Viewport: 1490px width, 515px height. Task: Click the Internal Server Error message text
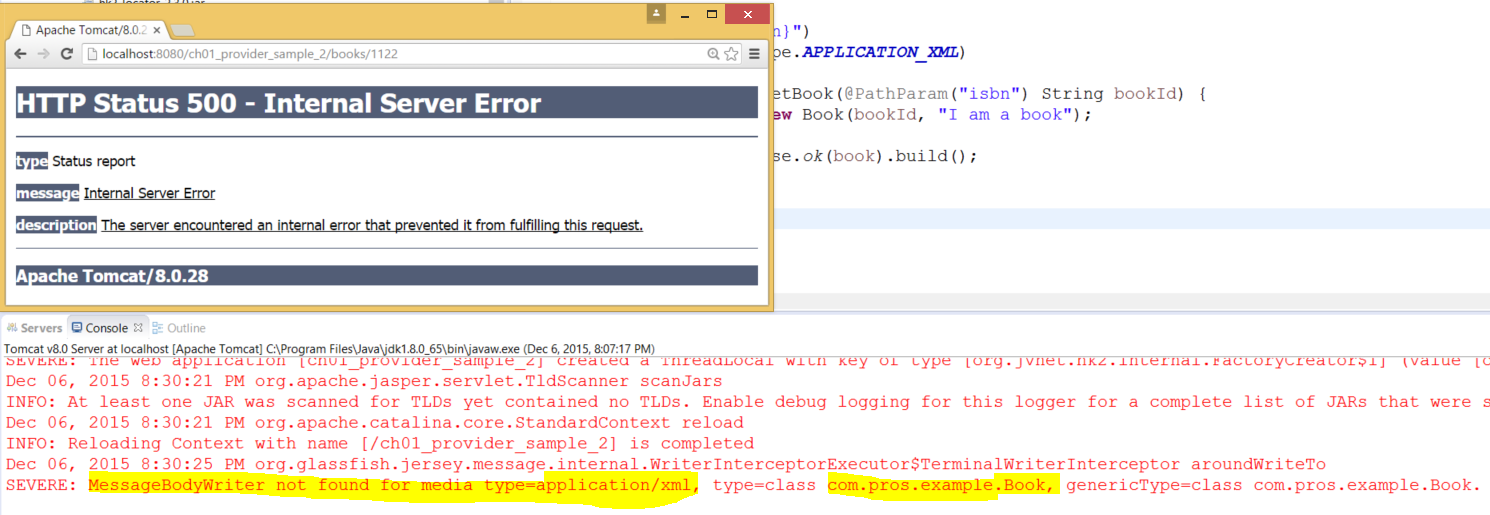(149, 193)
